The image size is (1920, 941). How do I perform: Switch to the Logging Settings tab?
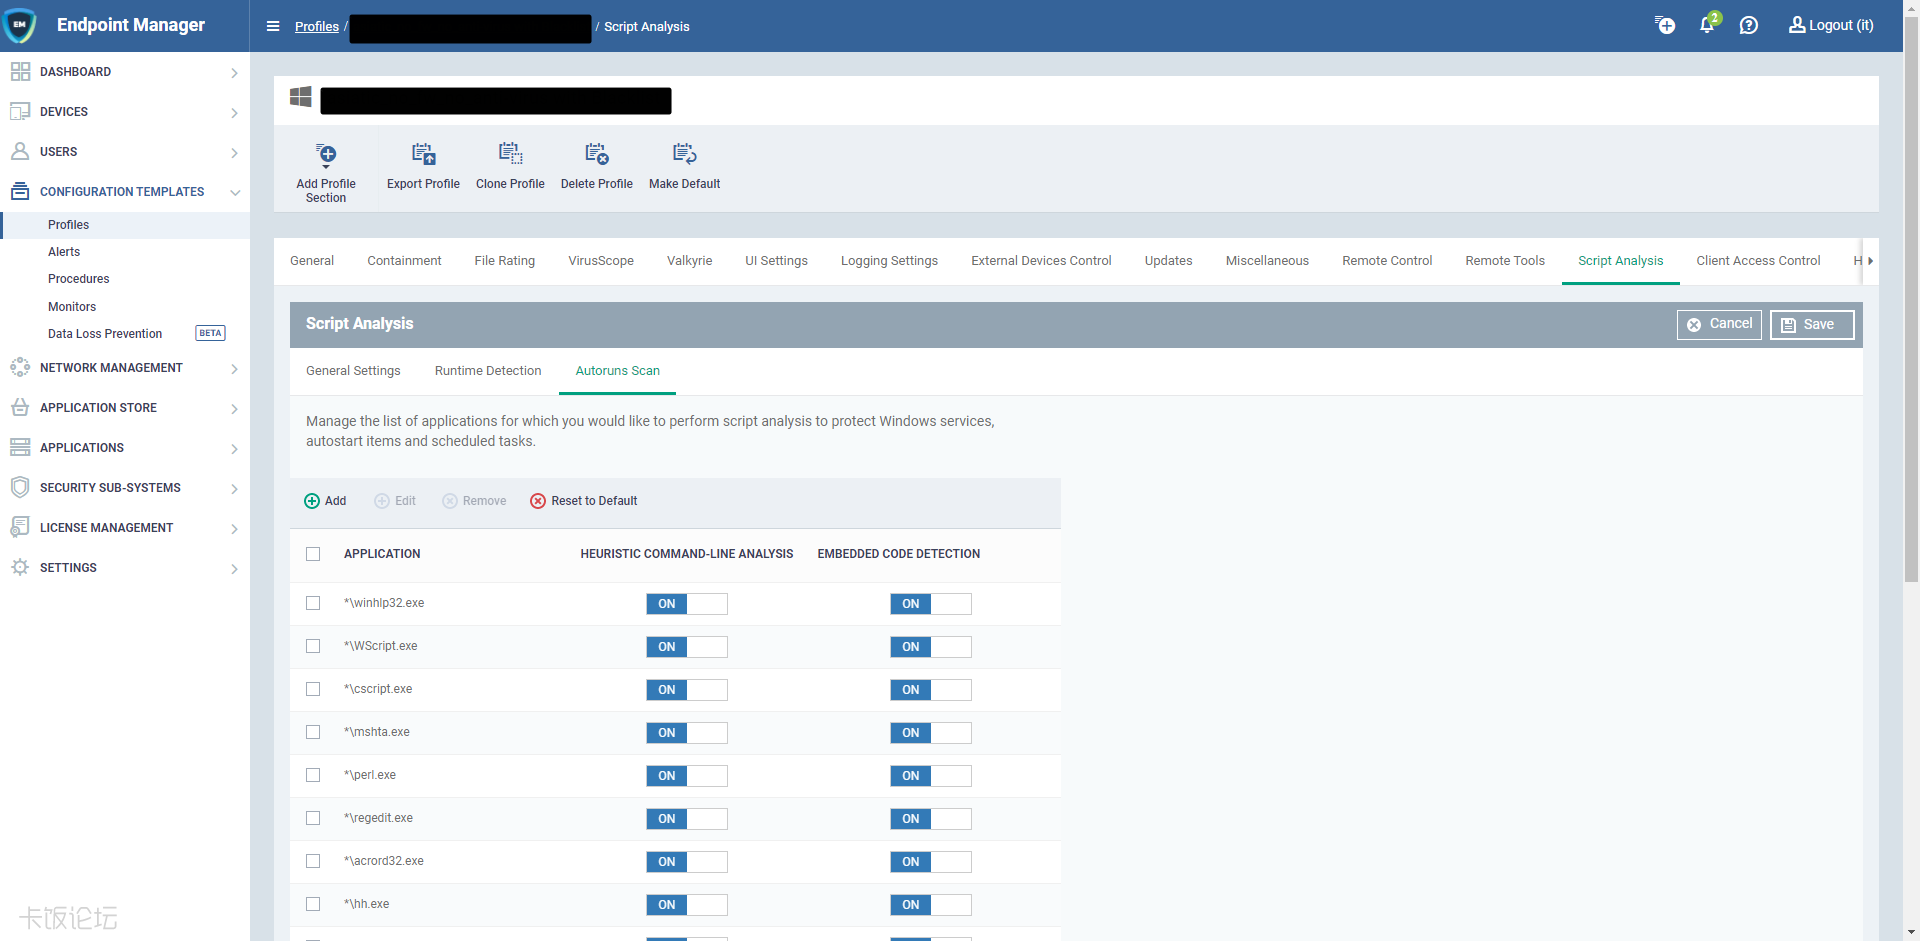pos(889,261)
